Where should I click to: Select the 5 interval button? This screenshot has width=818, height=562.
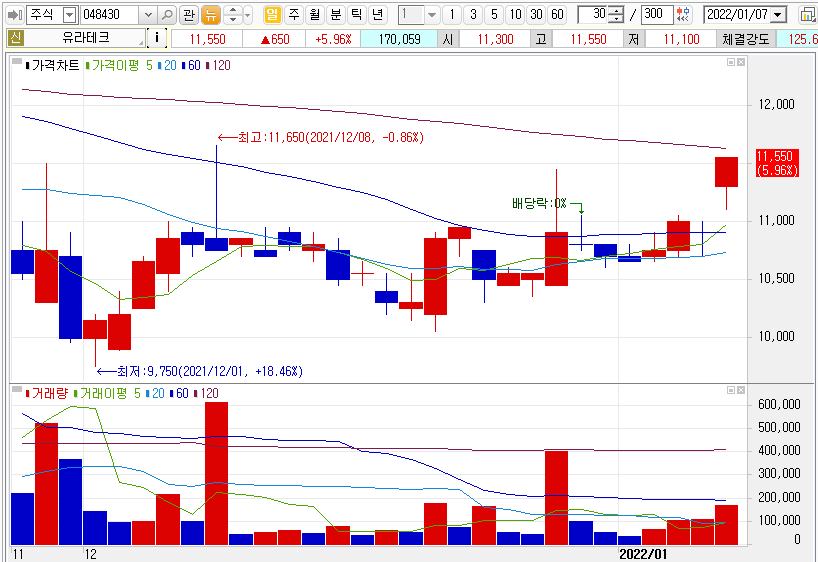pos(494,15)
